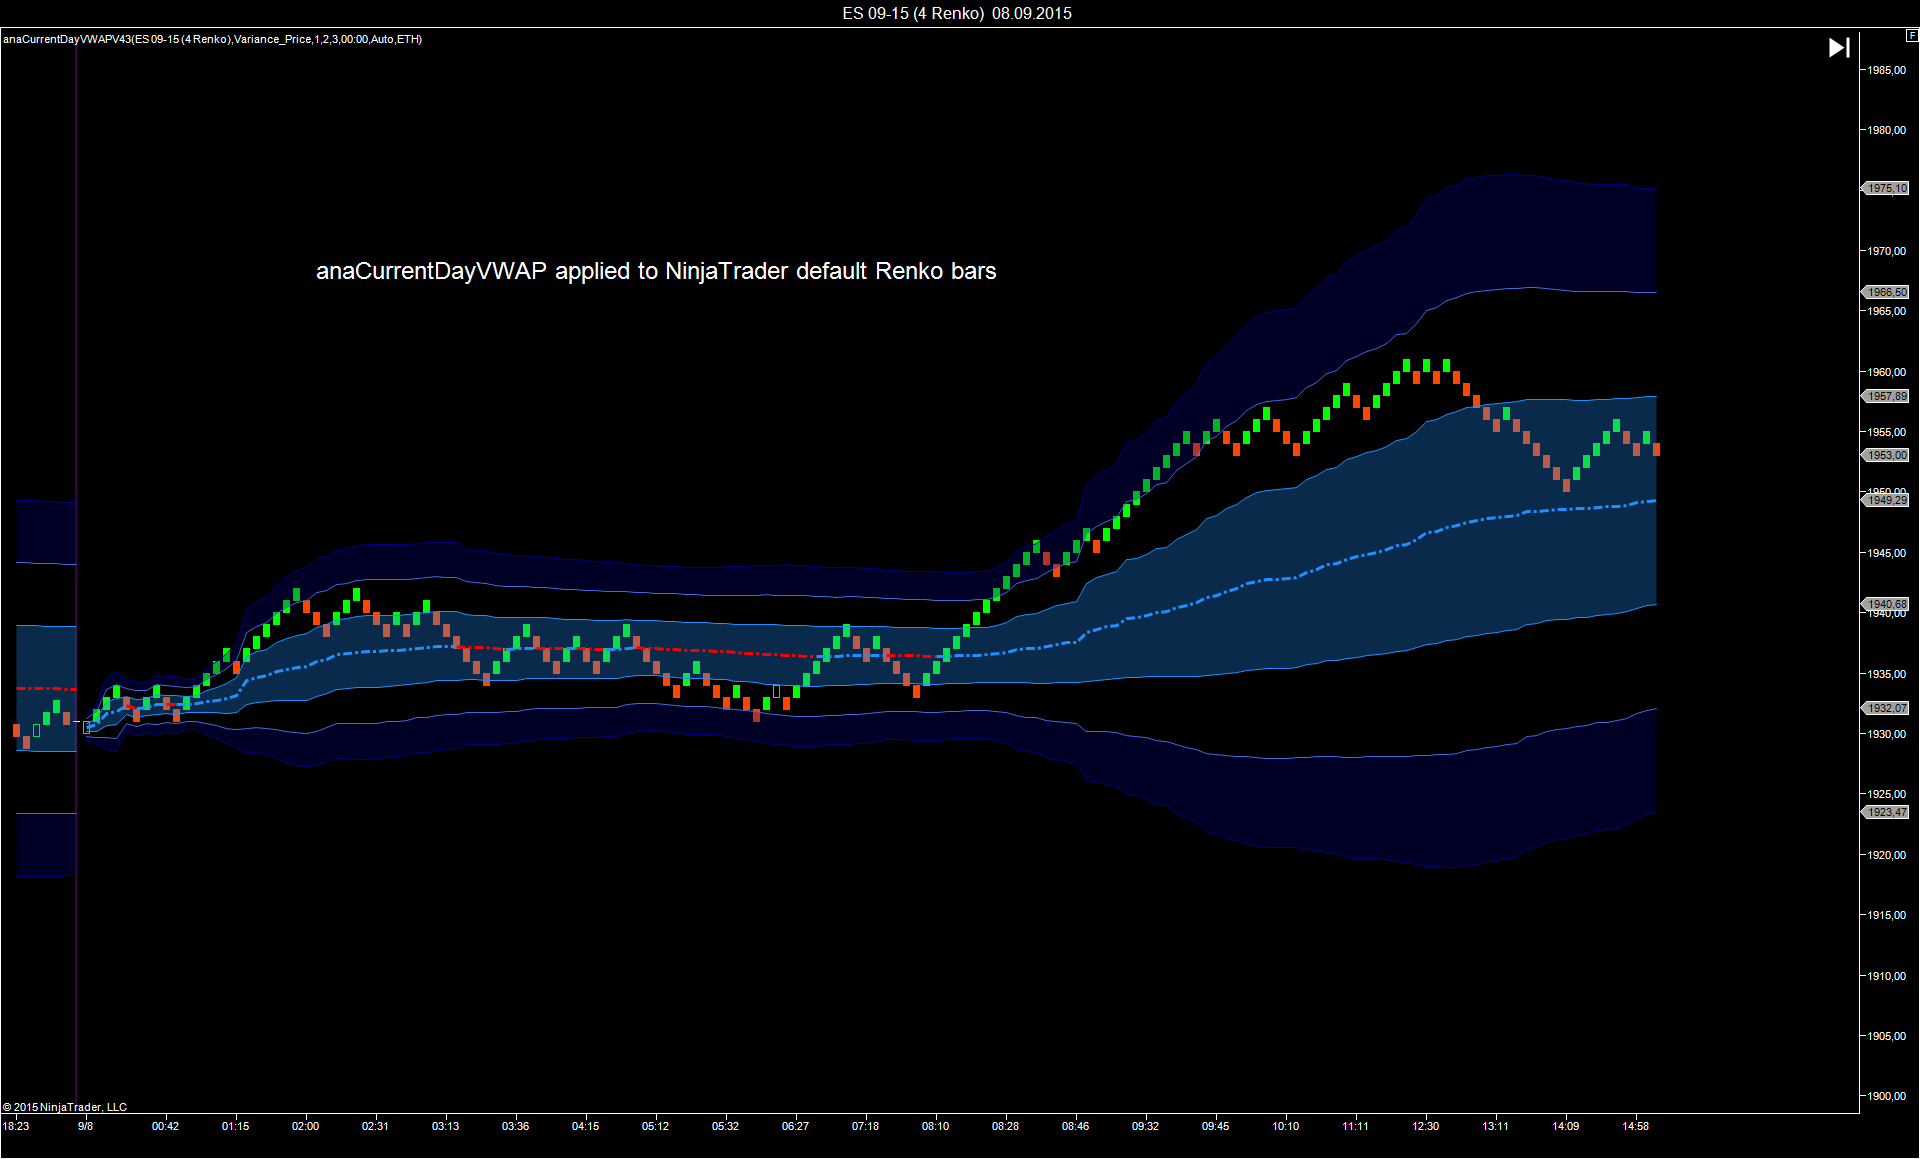Click the 2015 NinjaTrader, LLC copyright text
The width and height of the screenshot is (1920, 1159).
pos(65,1107)
